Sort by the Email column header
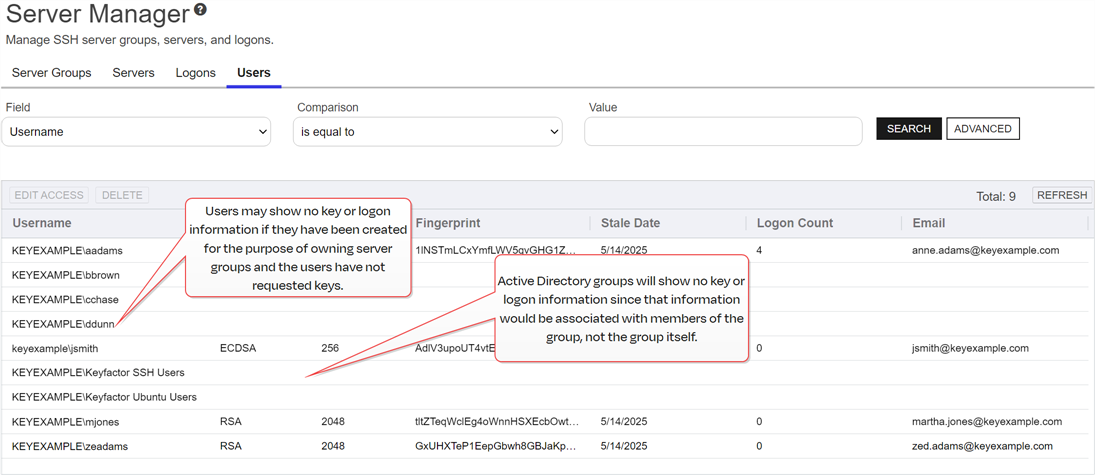This screenshot has width=1095, height=475. (929, 223)
